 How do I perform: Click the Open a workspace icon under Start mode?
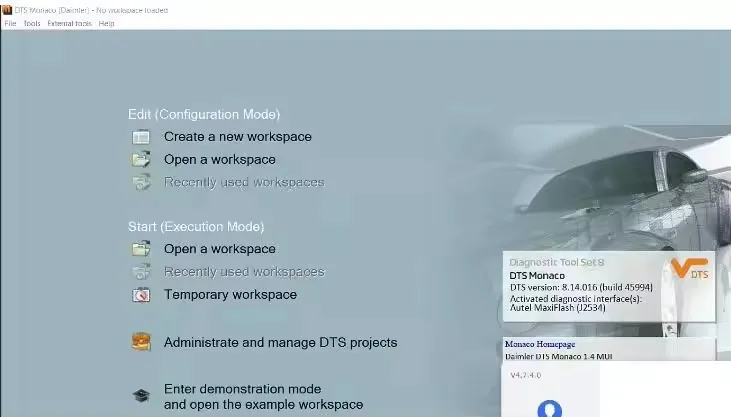tap(141, 249)
